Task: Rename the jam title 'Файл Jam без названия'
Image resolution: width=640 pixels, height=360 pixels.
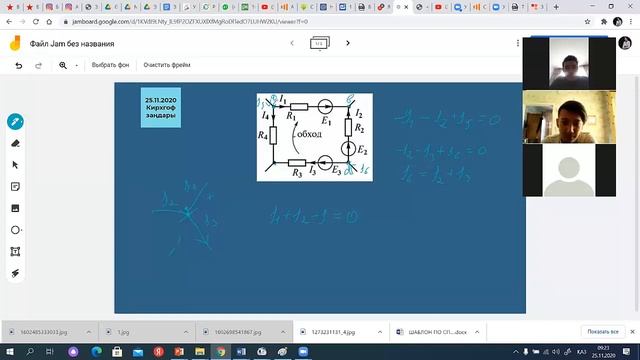Action: tap(72, 44)
